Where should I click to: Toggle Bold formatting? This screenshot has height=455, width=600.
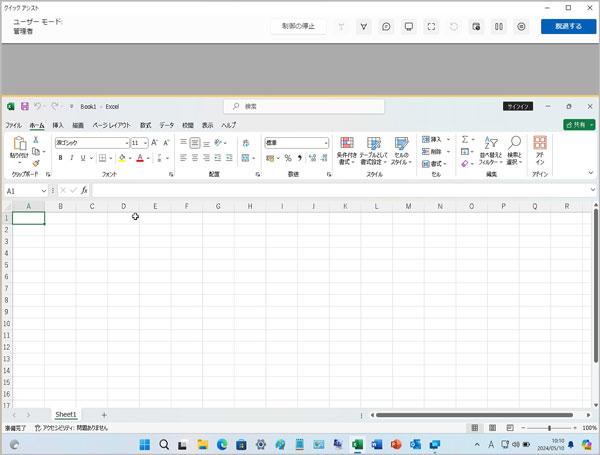pyautogui.click(x=59, y=158)
